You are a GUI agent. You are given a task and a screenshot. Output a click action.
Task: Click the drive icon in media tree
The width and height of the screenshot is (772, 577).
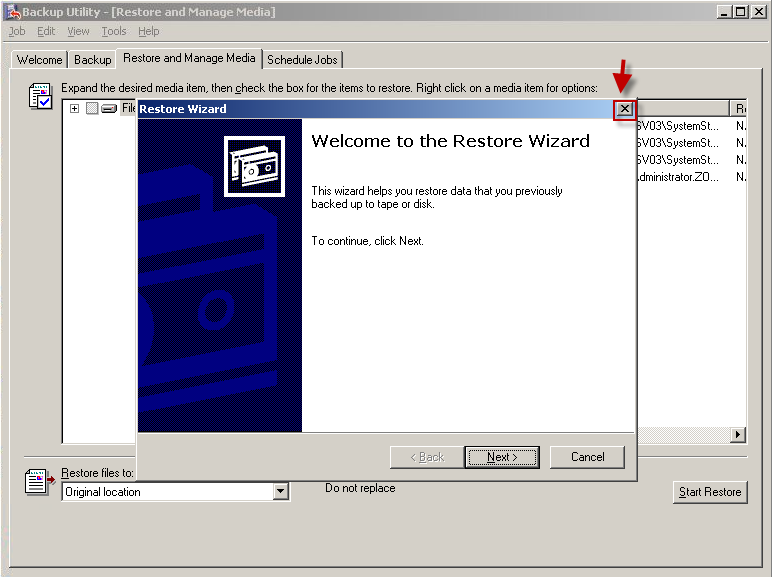click(109, 108)
